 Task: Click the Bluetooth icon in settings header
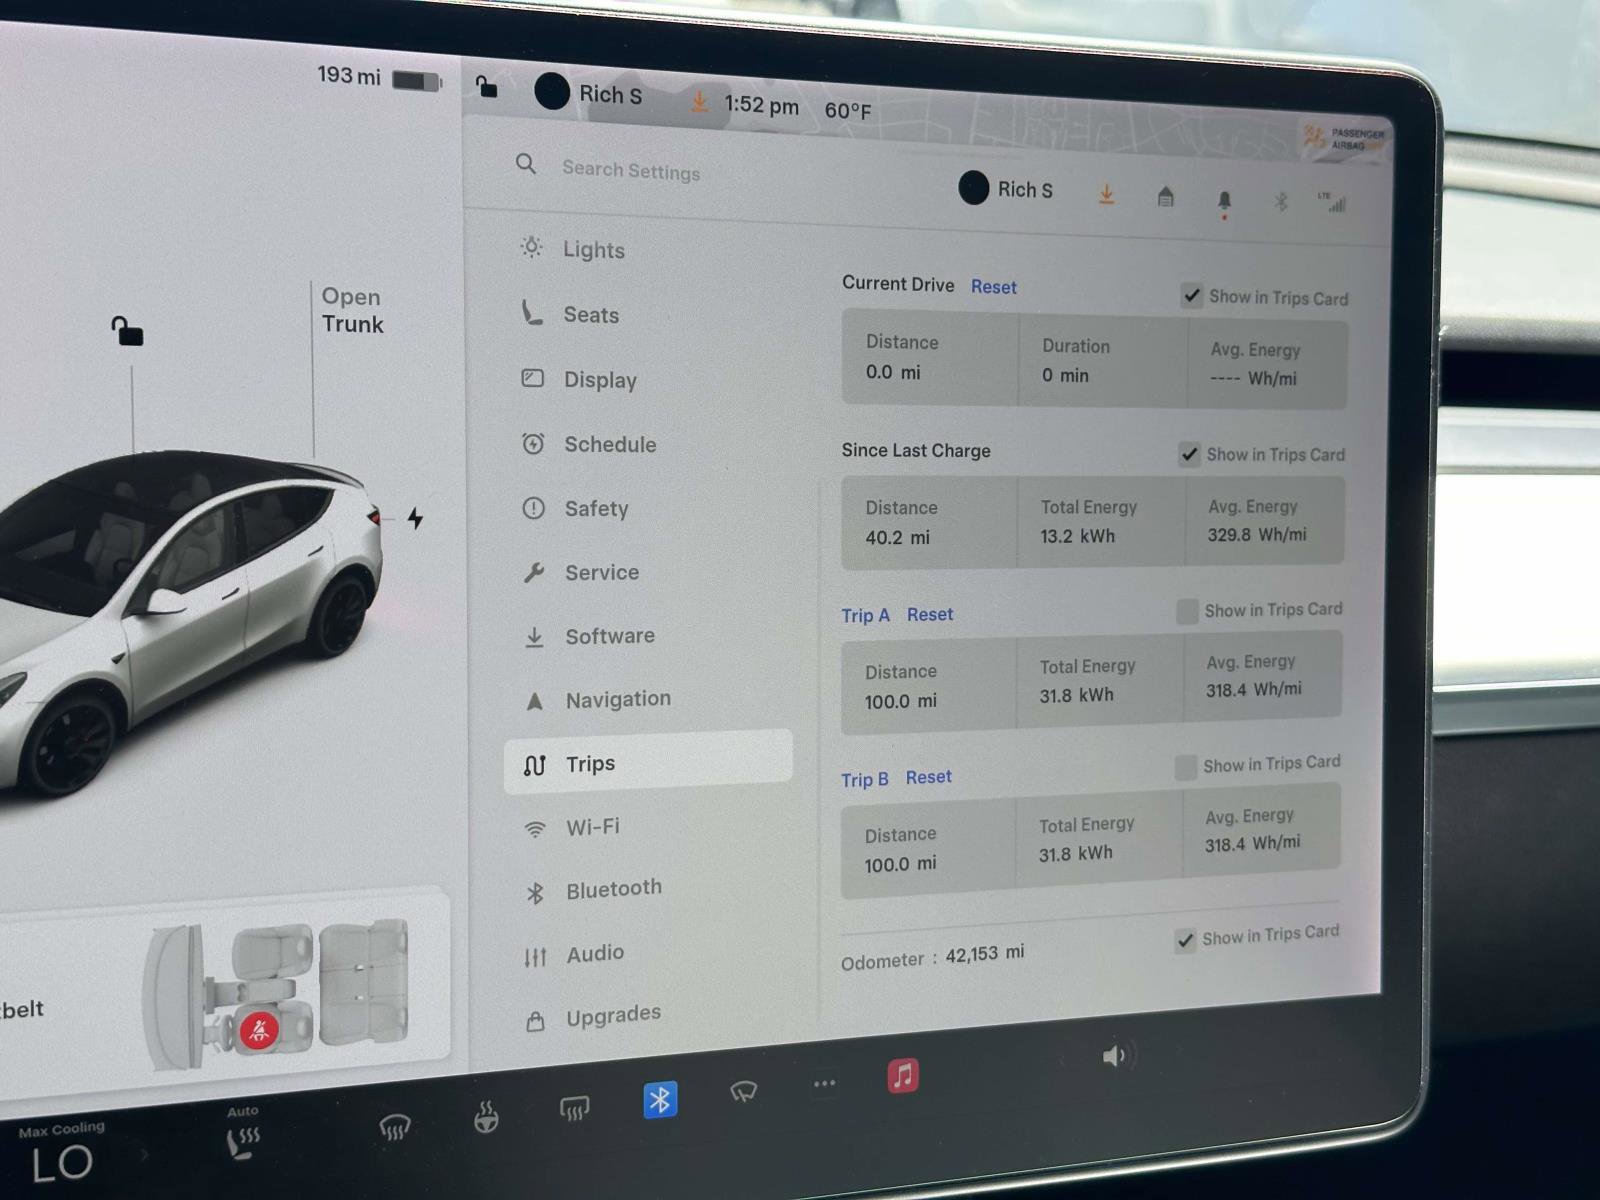point(1281,201)
